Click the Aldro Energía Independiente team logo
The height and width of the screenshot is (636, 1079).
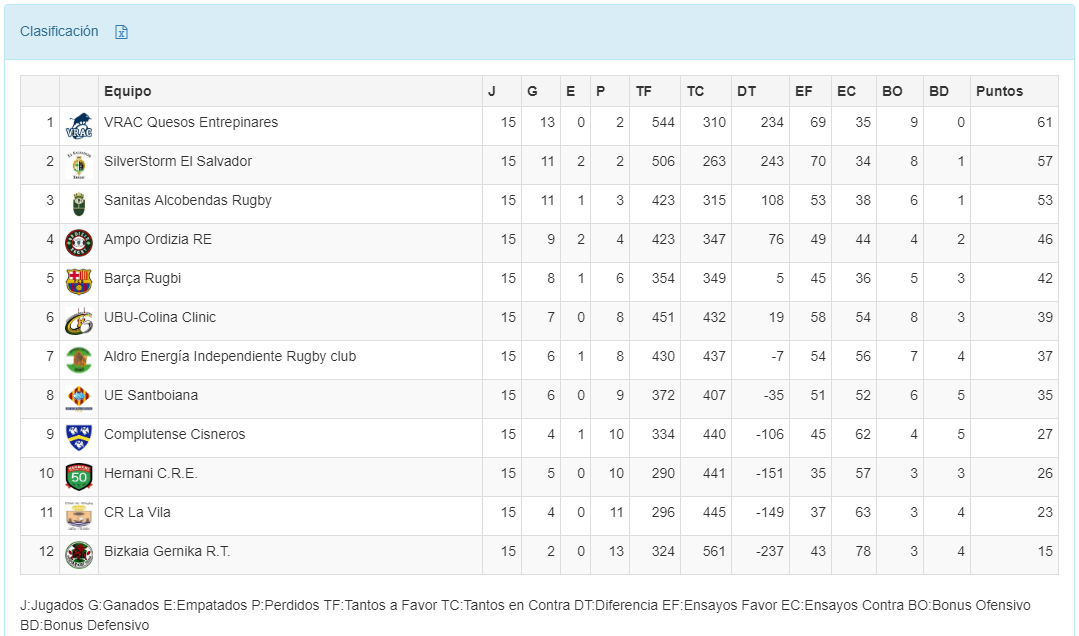click(x=79, y=360)
